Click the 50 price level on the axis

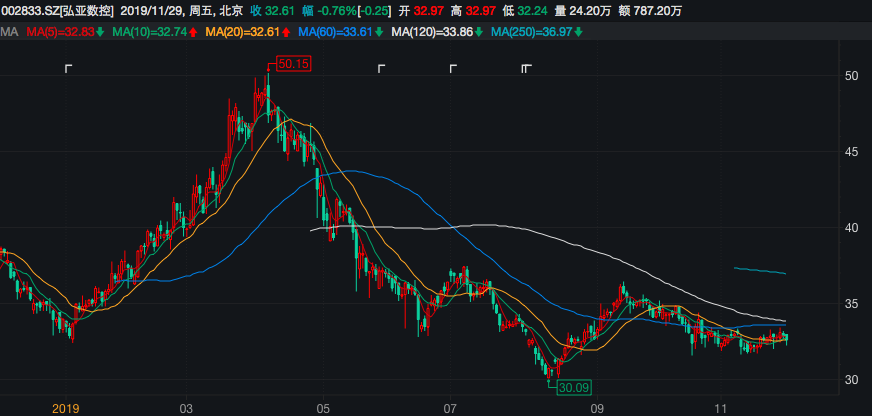(x=850, y=76)
